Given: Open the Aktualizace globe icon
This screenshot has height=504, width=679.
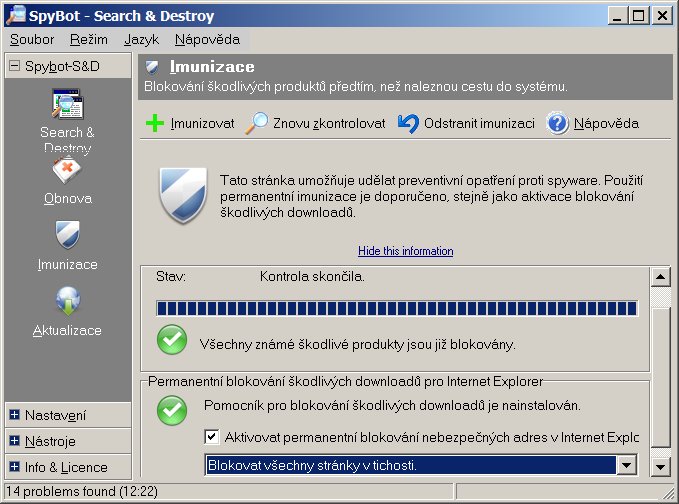Looking at the screenshot, I should pos(68,301).
